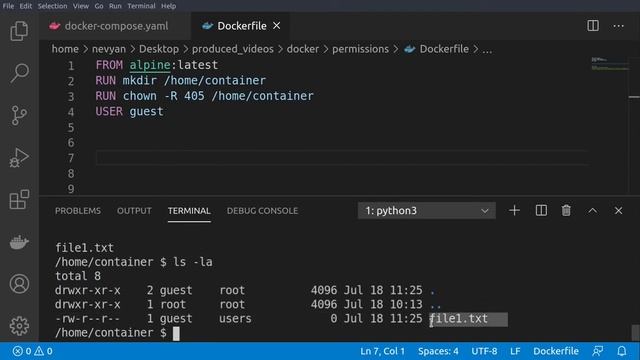Viewport: 640px width, 360px height.
Task: Expand the nevyan breadcrumb segment
Action: point(109,49)
